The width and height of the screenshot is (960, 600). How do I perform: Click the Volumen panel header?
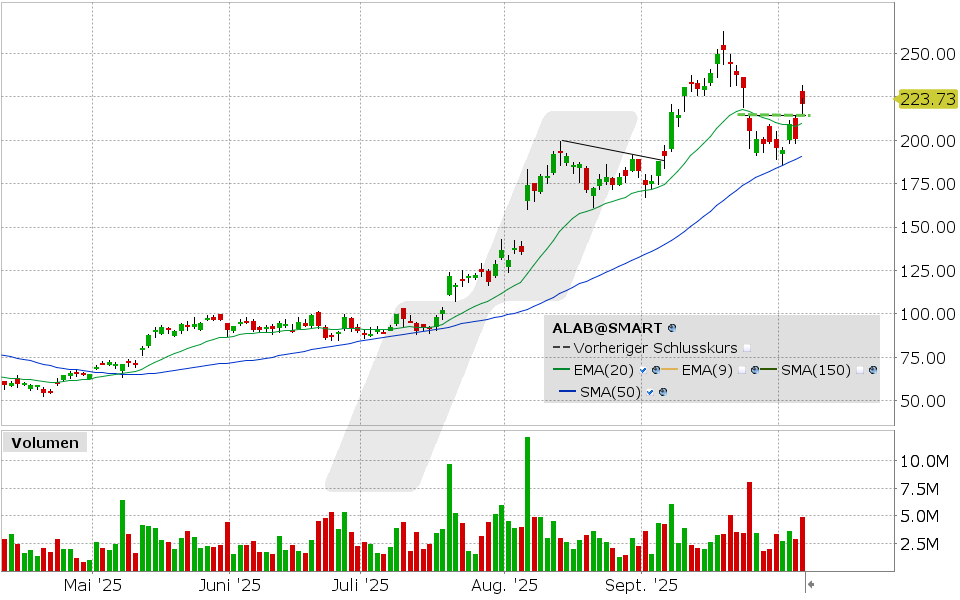44,442
